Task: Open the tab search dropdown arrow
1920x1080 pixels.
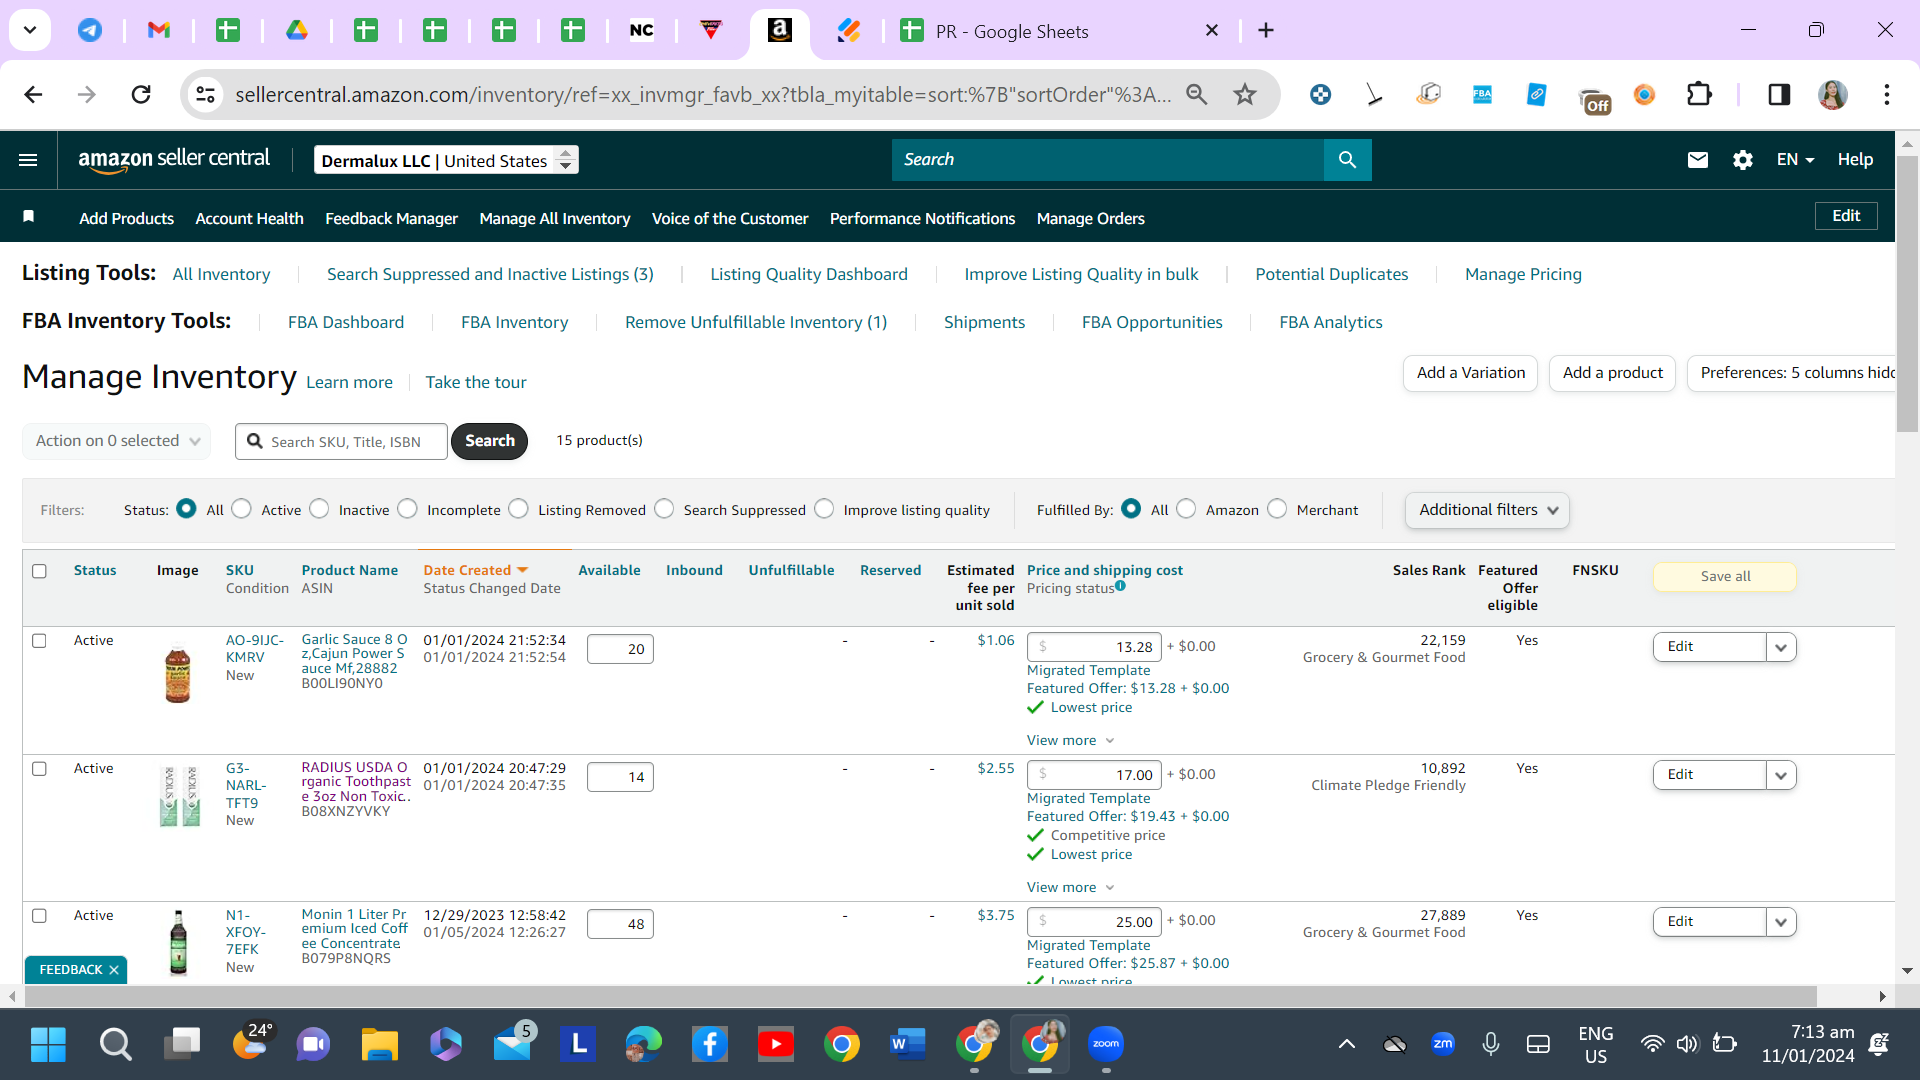Action: point(30,30)
